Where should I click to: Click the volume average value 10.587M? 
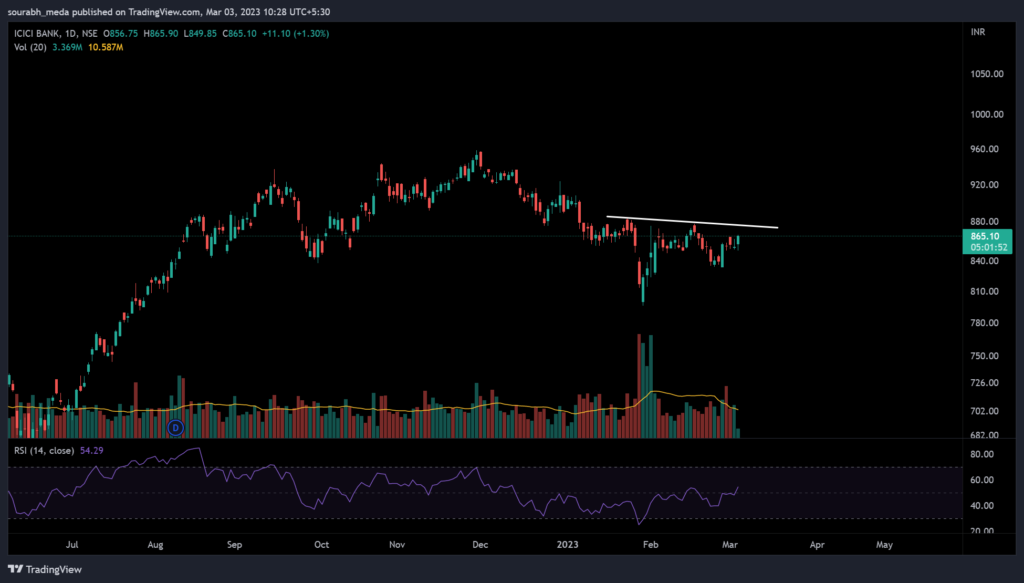106,47
